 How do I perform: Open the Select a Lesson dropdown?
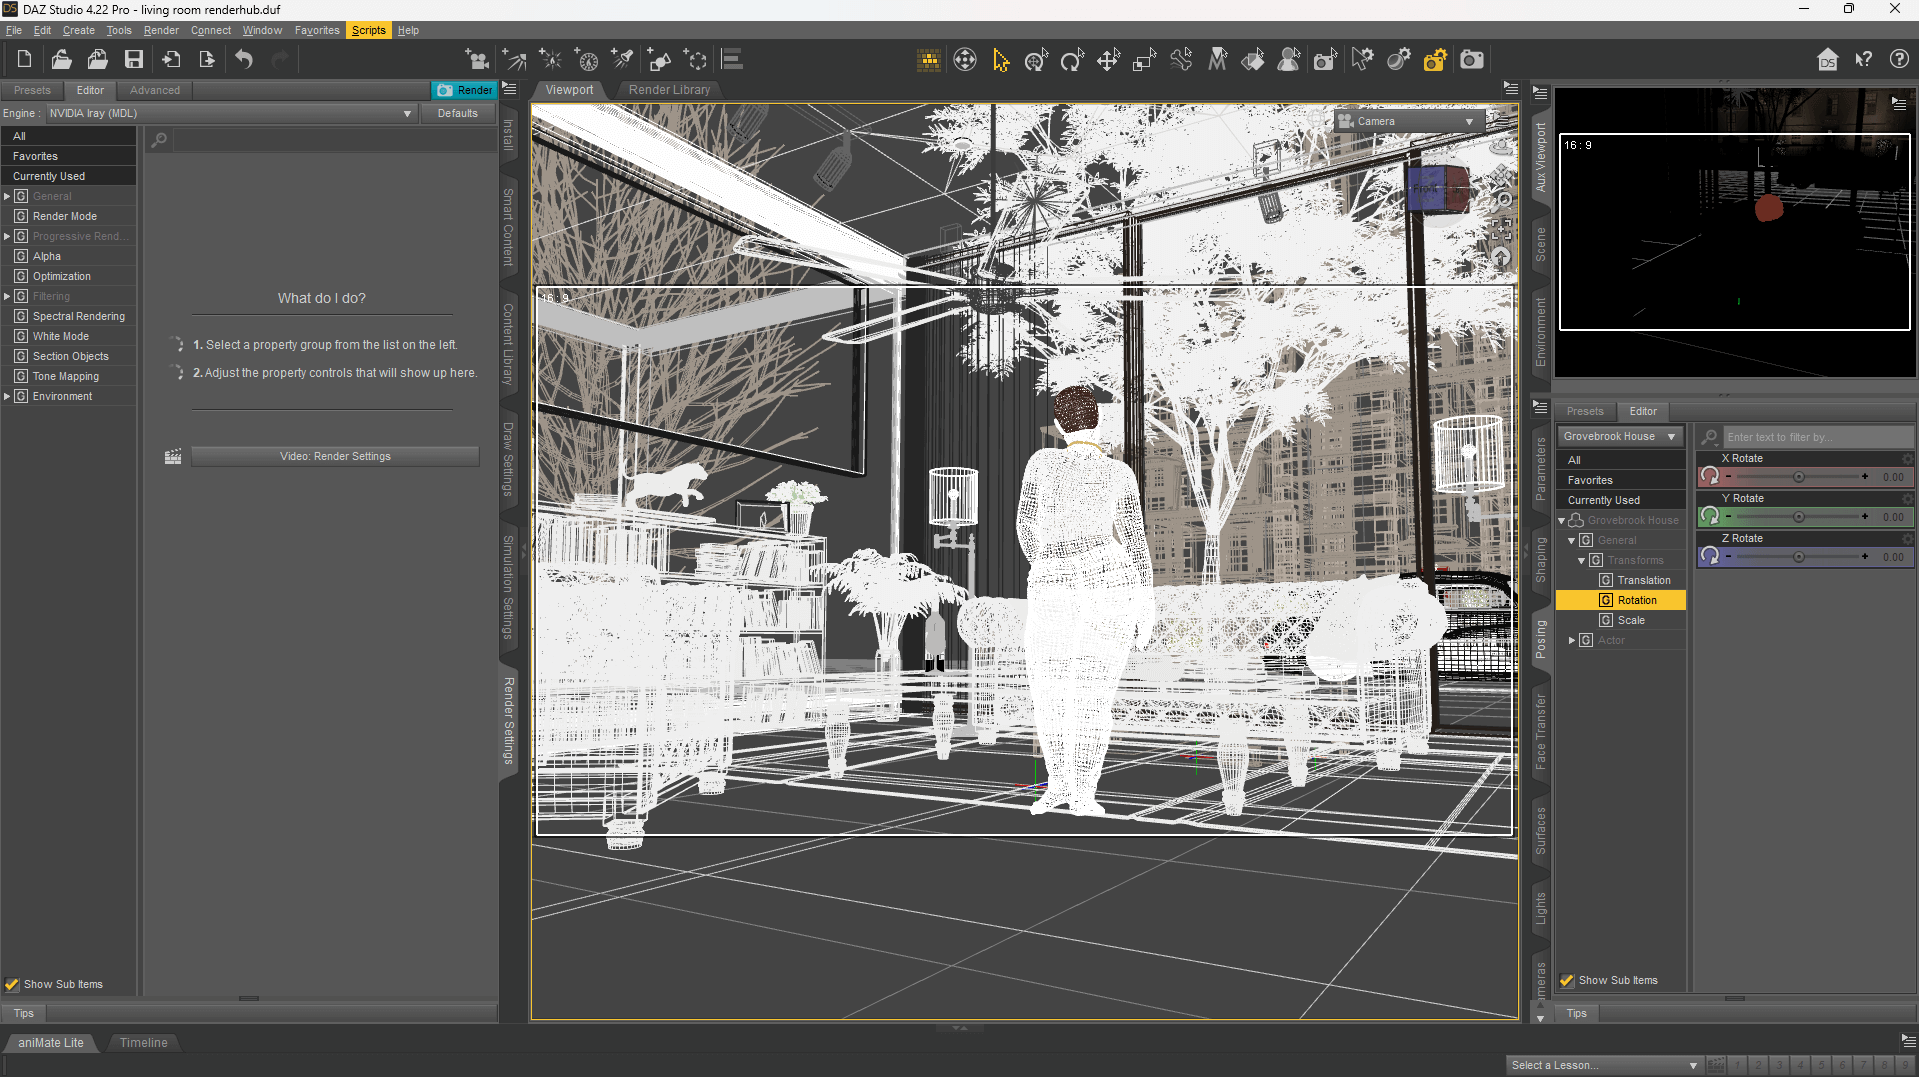[1604, 1065]
